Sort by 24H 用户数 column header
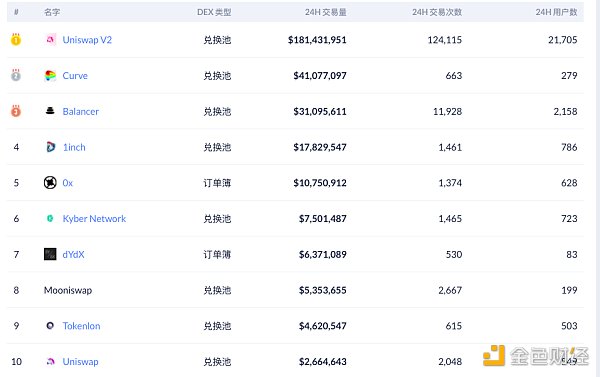 [x=556, y=12]
